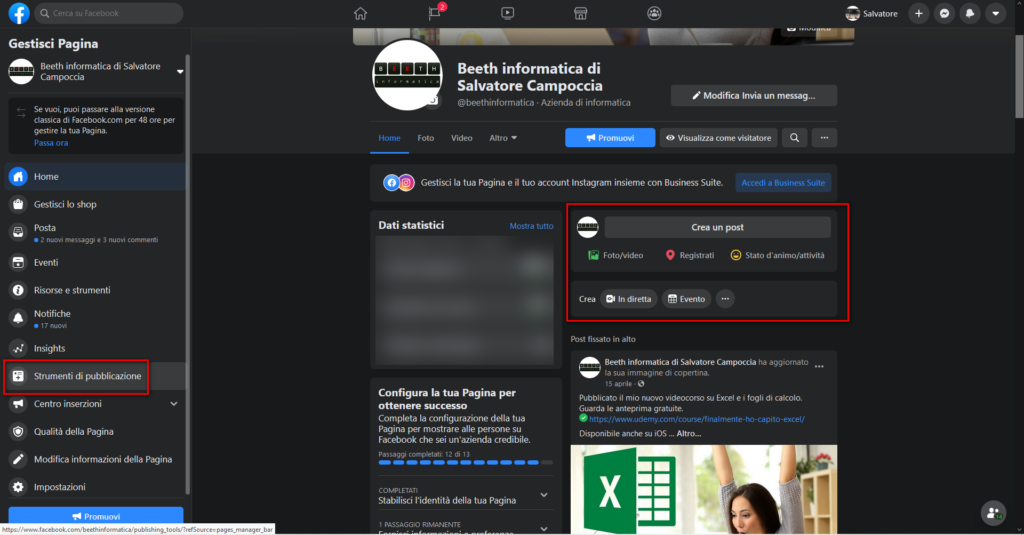Choose Stato d'animo/attività
Viewport: 1024px width, 535px height.
[x=777, y=255]
